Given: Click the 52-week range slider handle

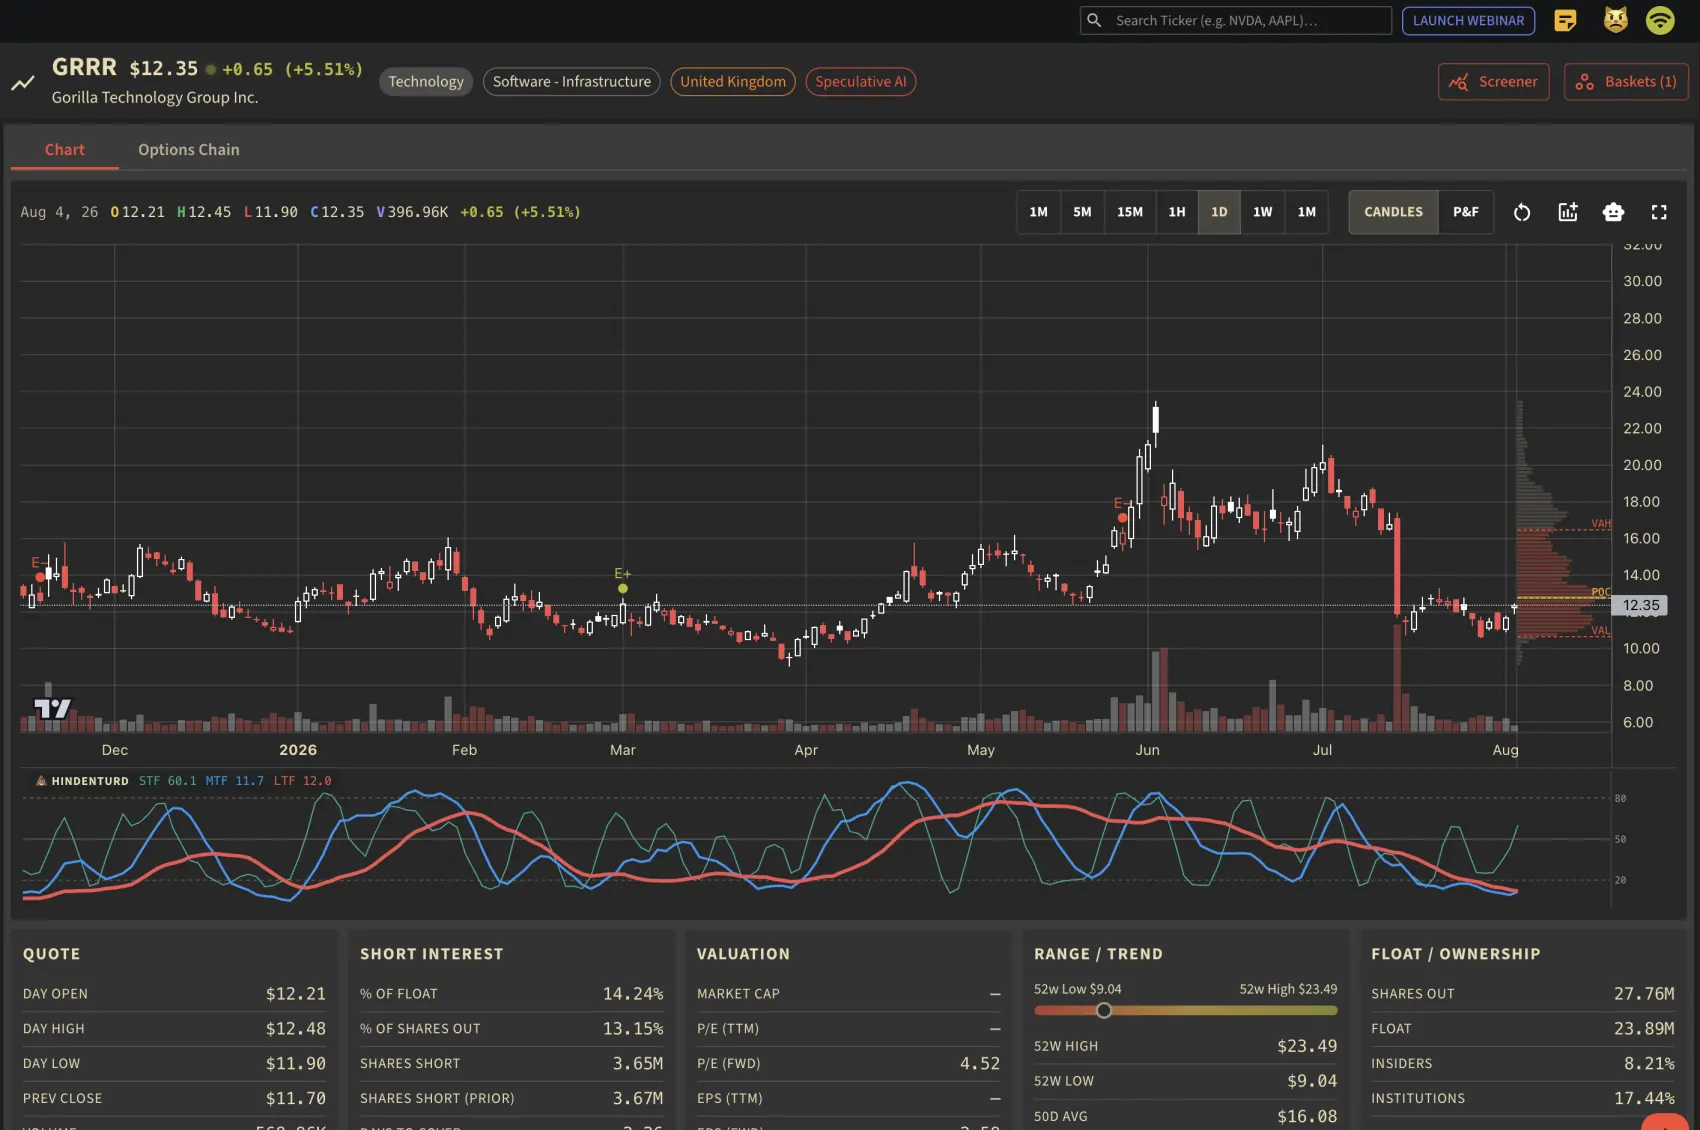Looking at the screenshot, I should point(1103,1010).
